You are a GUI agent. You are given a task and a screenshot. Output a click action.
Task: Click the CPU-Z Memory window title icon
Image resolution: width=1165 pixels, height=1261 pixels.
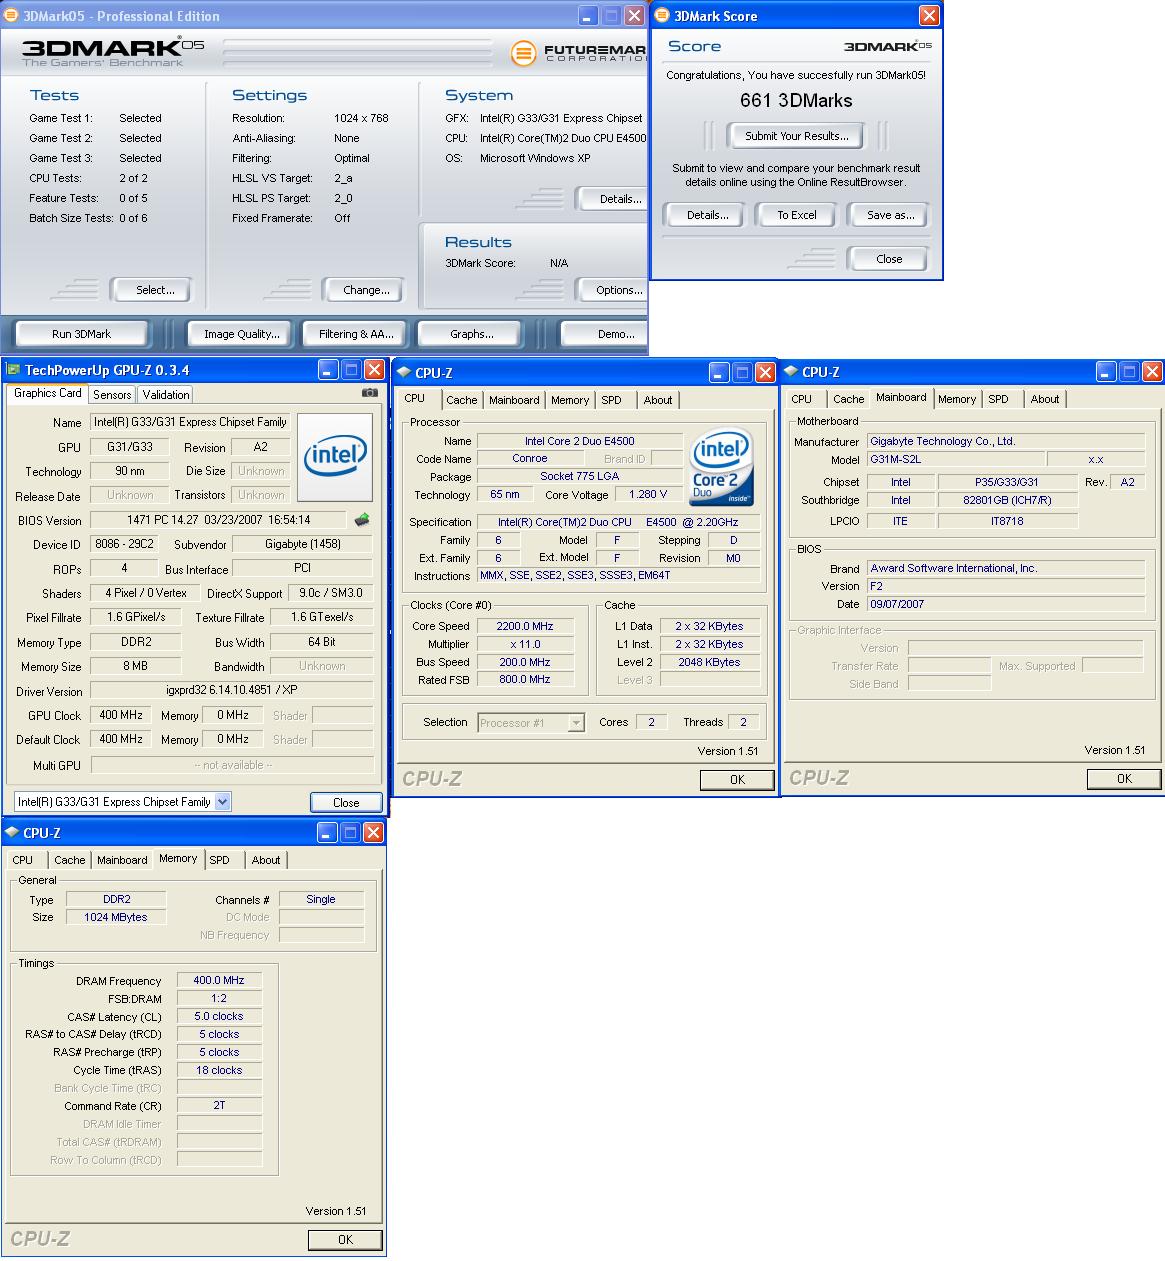pyautogui.click(x=12, y=832)
